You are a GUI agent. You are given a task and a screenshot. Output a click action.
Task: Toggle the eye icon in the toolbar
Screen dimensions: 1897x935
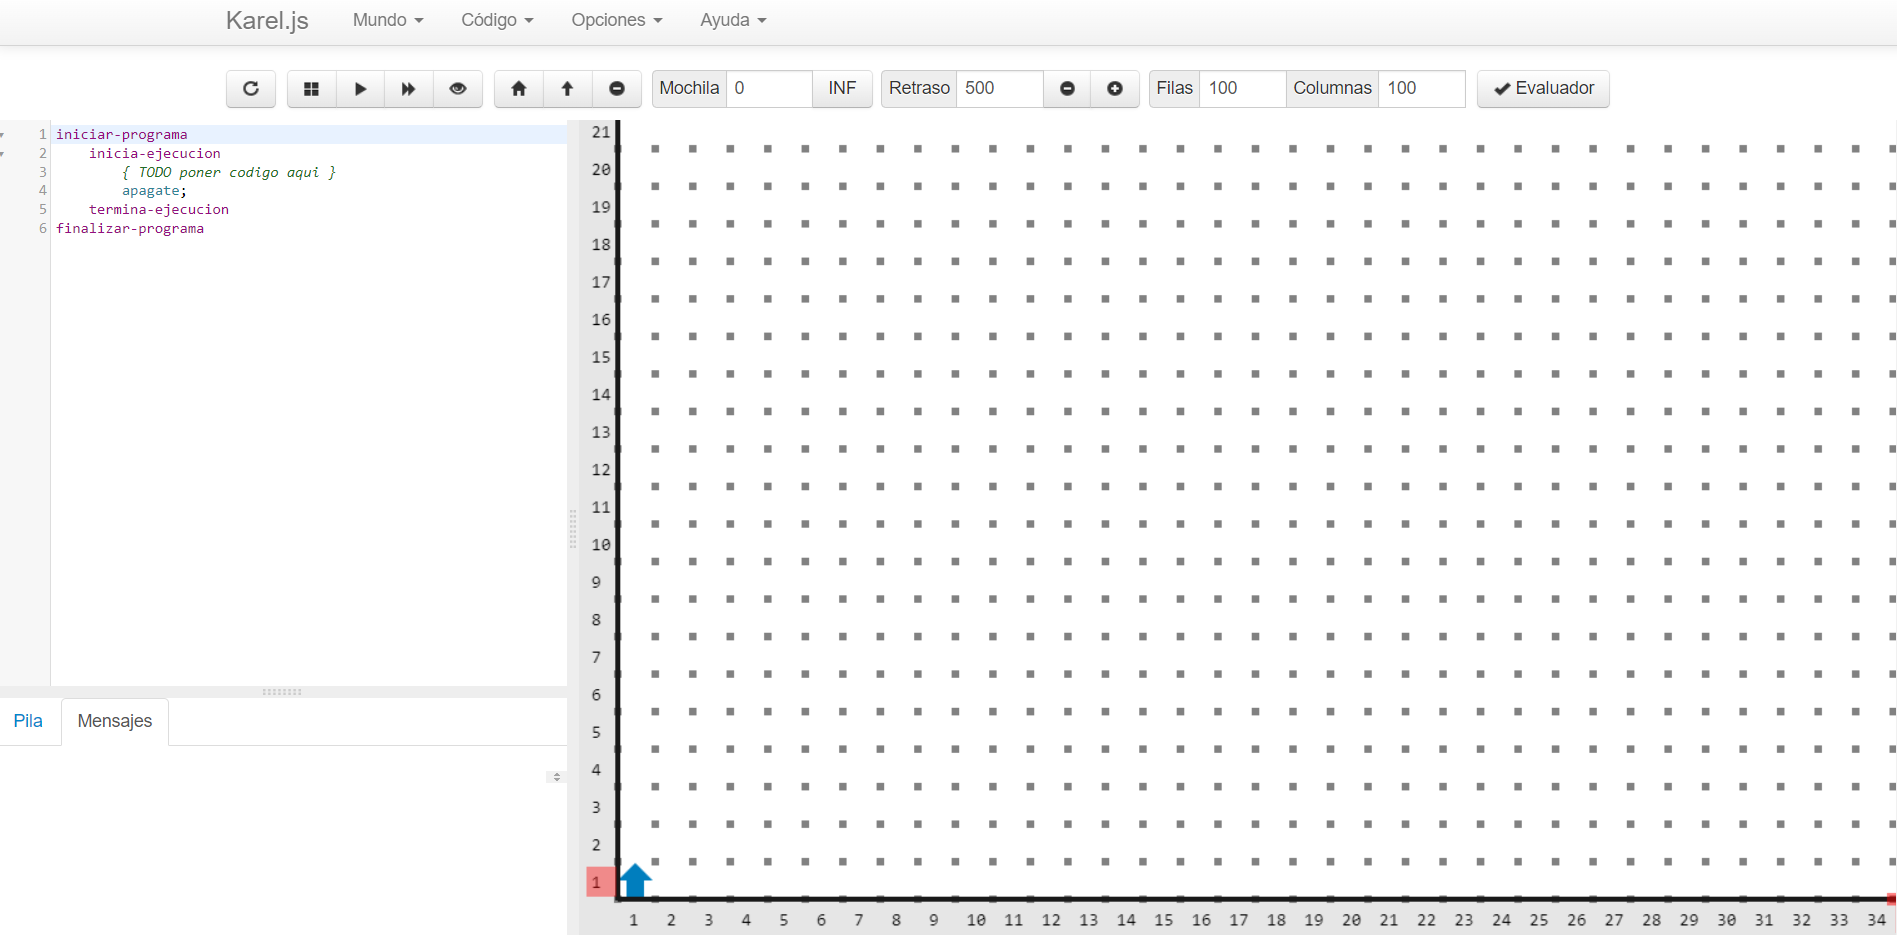coord(458,89)
